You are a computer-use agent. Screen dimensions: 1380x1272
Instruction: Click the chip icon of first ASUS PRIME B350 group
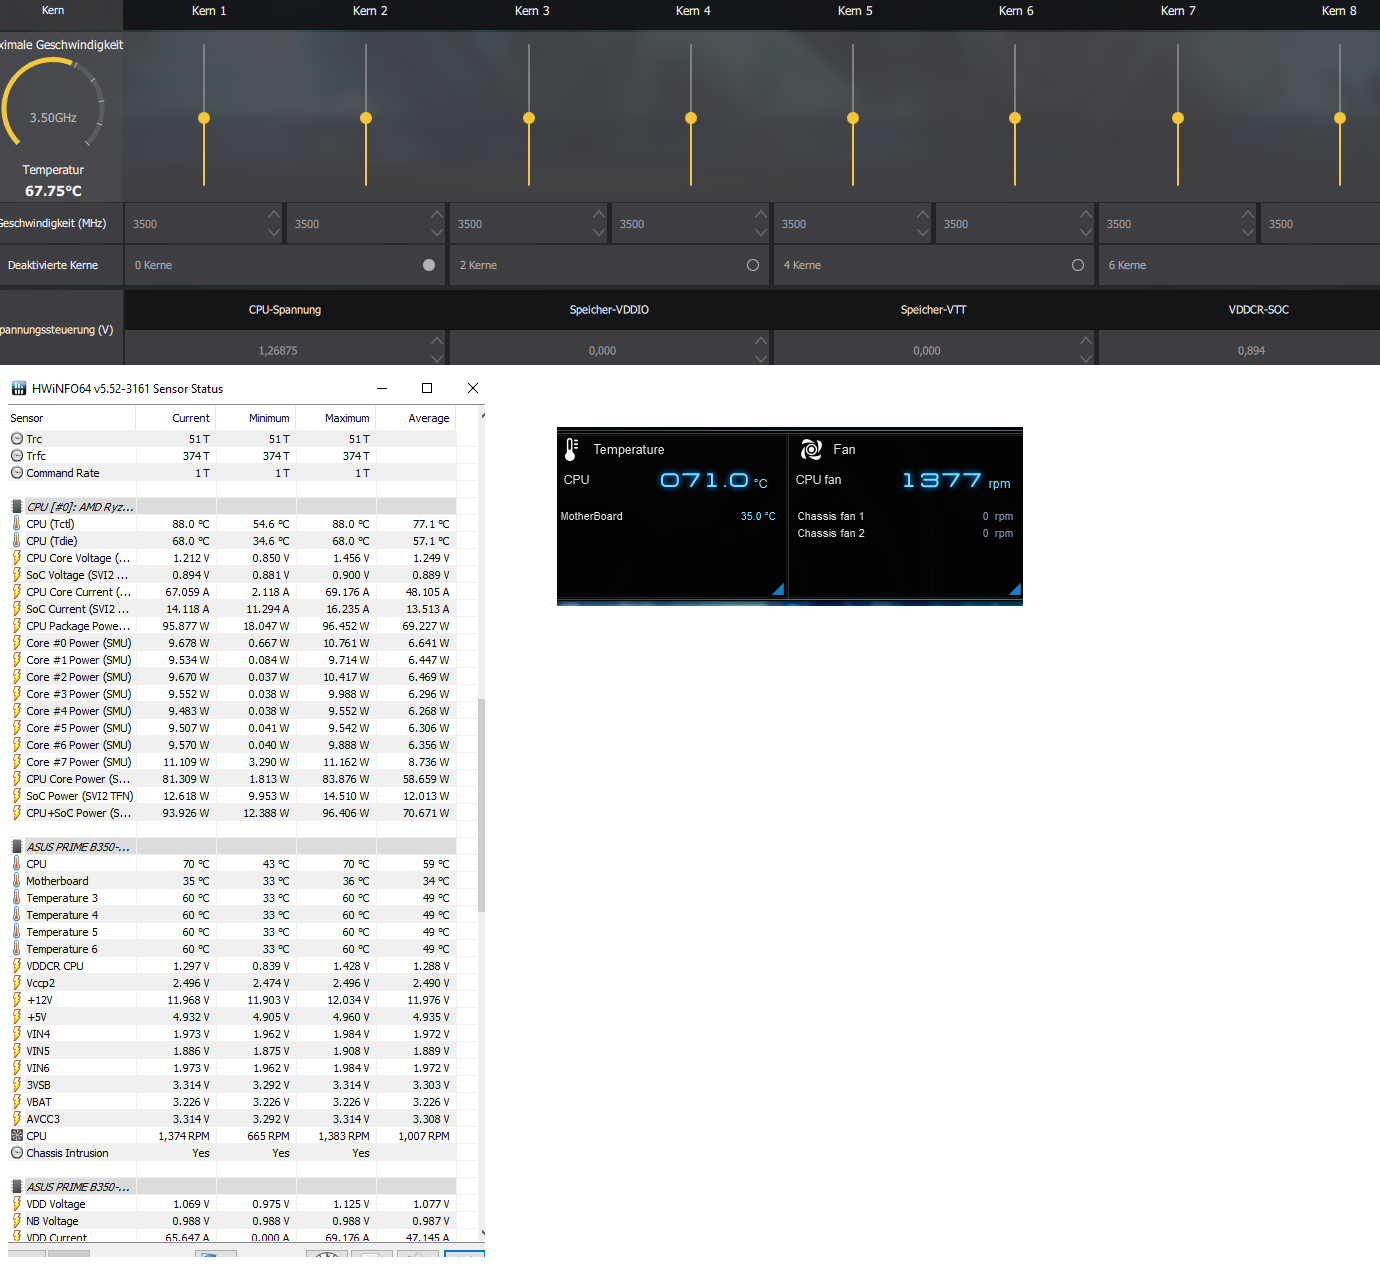tap(17, 847)
